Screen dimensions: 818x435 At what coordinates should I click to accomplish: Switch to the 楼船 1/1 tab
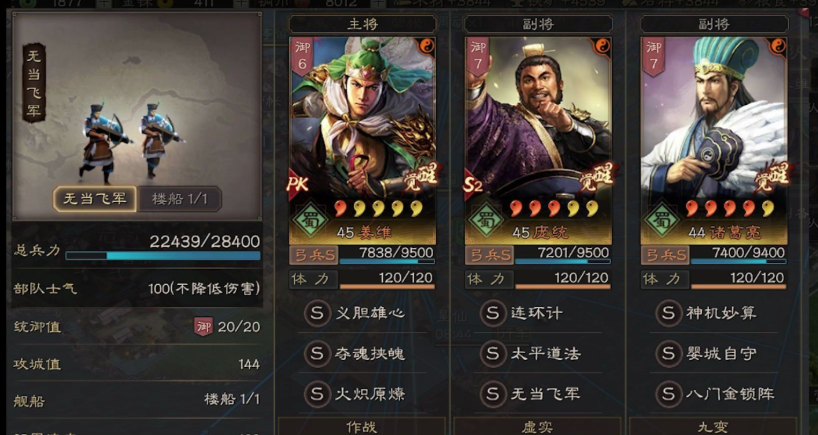pos(179,199)
